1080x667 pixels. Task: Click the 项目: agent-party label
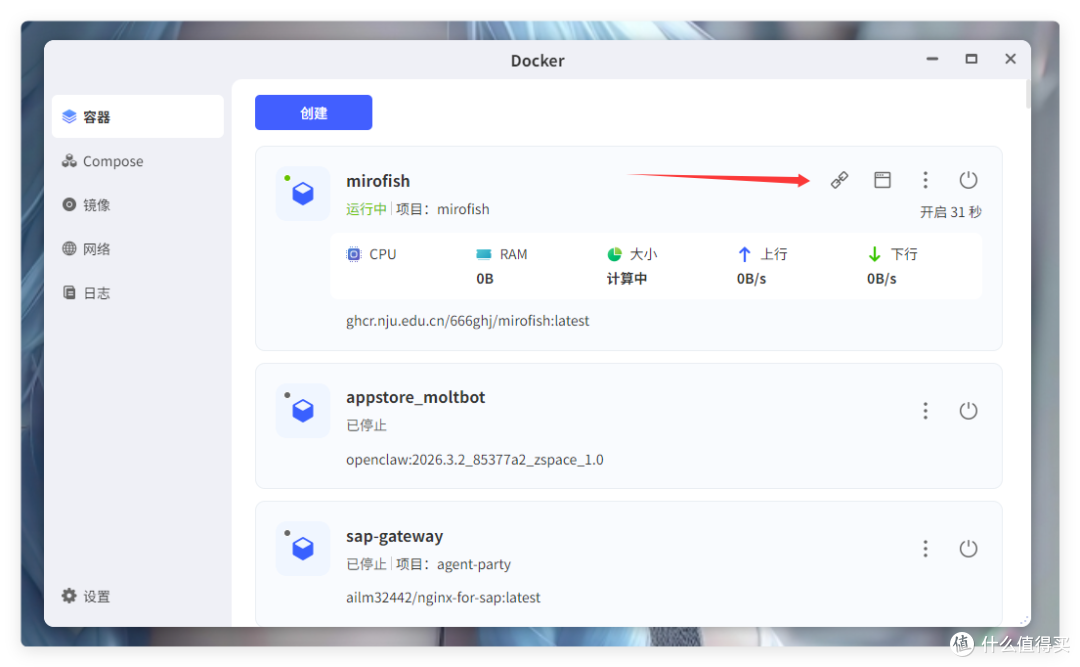pyautogui.click(x=453, y=564)
